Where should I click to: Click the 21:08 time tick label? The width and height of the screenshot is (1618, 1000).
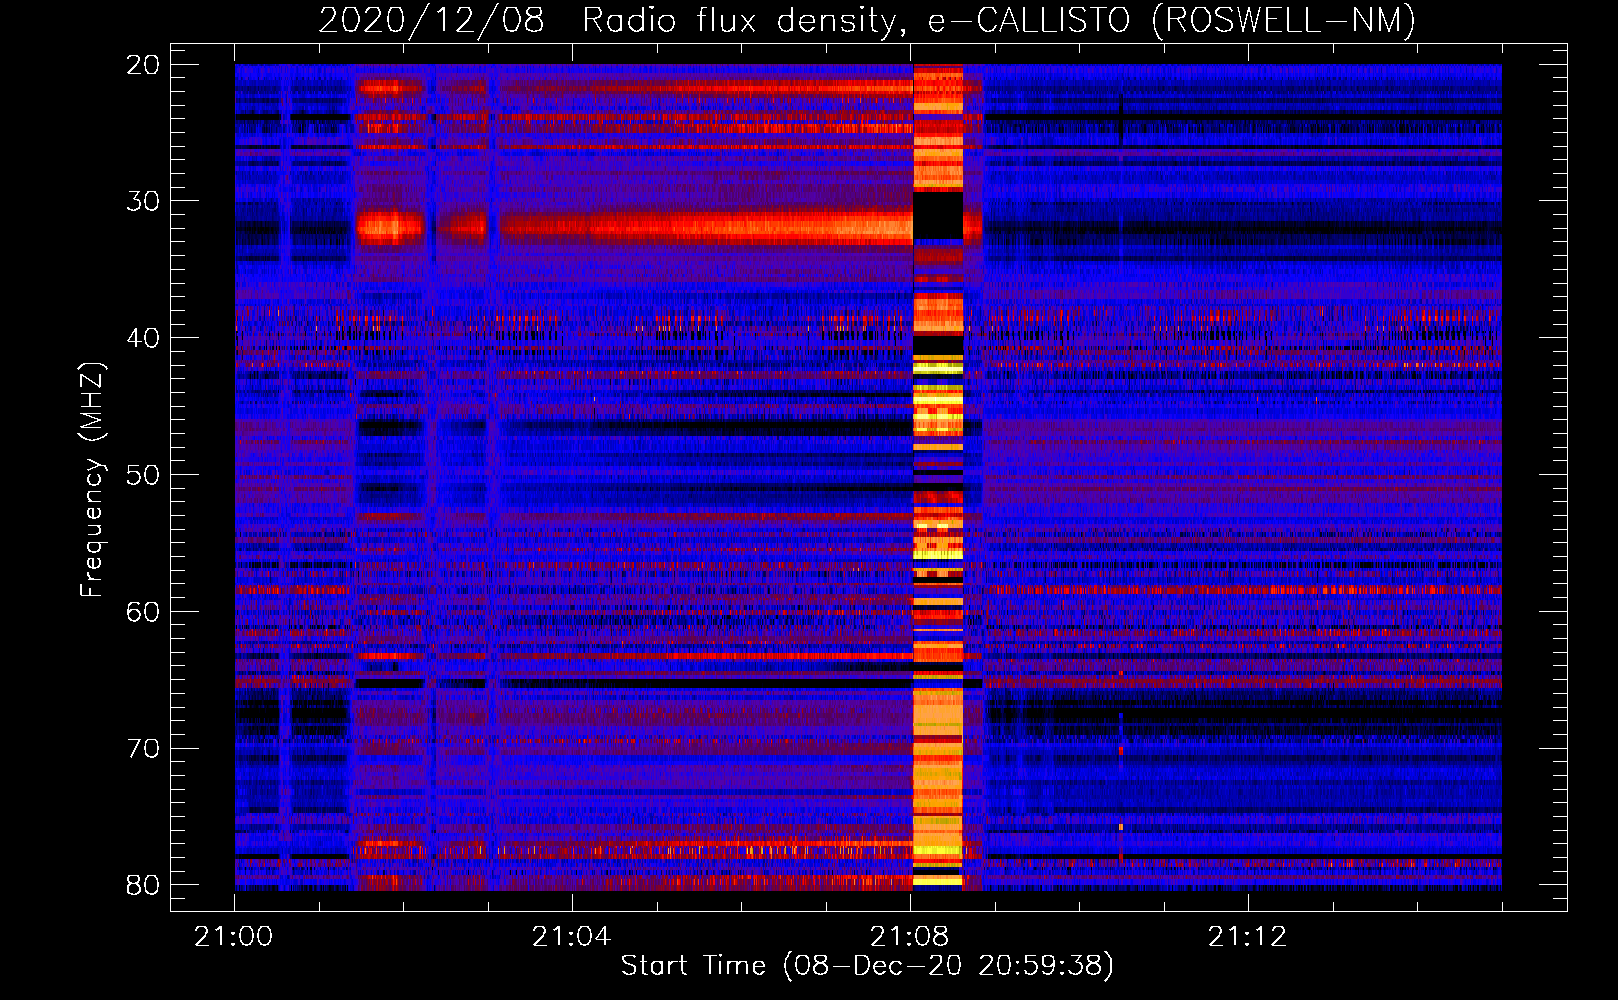(x=909, y=937)
